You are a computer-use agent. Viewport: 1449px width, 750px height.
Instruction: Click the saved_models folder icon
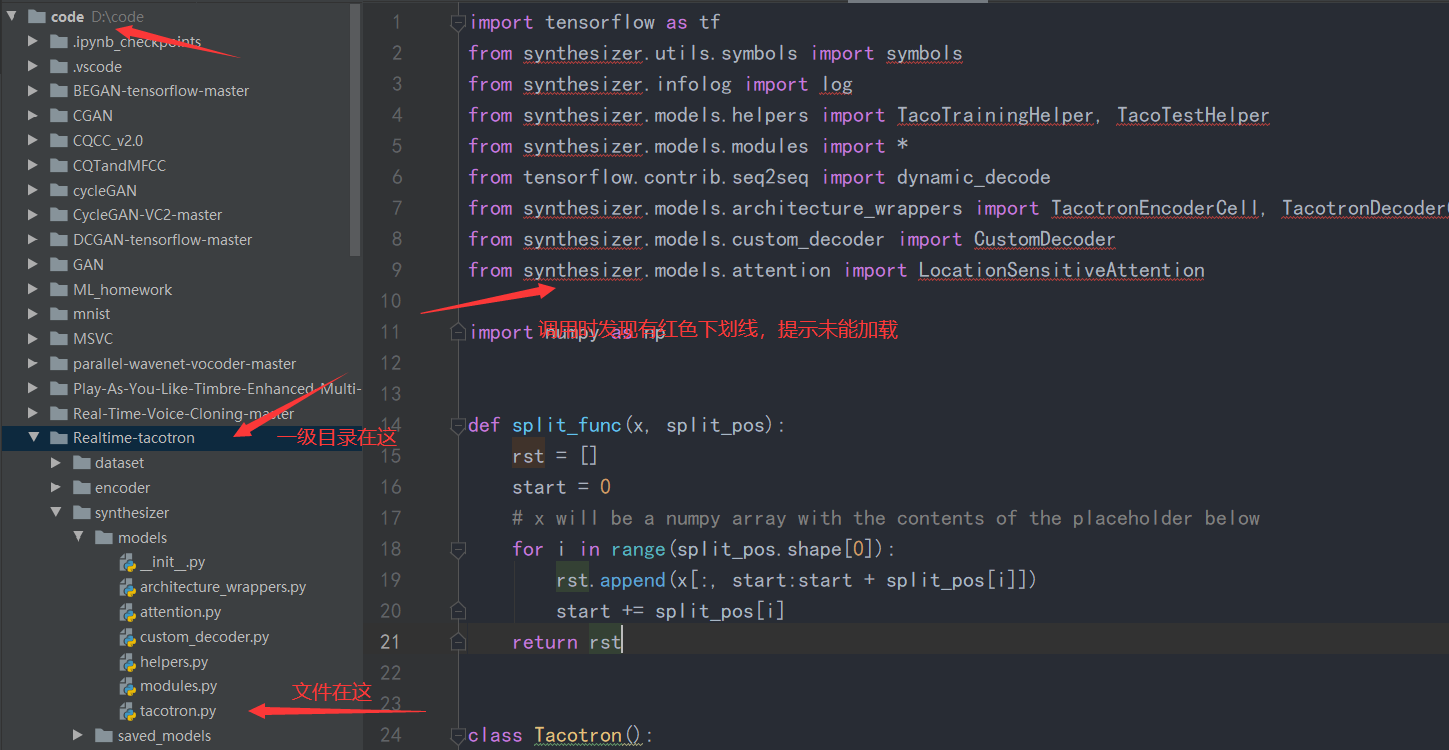click(104, 735)
